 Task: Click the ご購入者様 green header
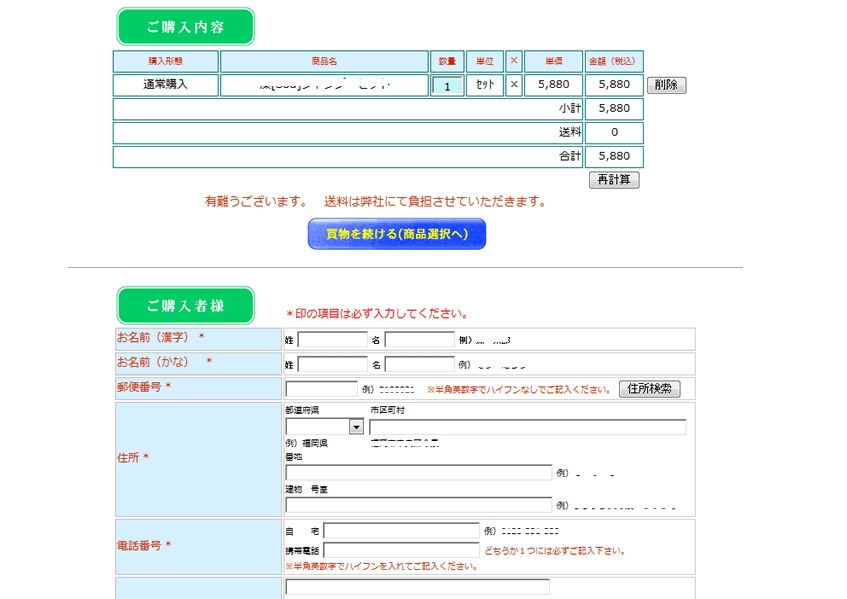pyautogui.click(x=186, y=306)
